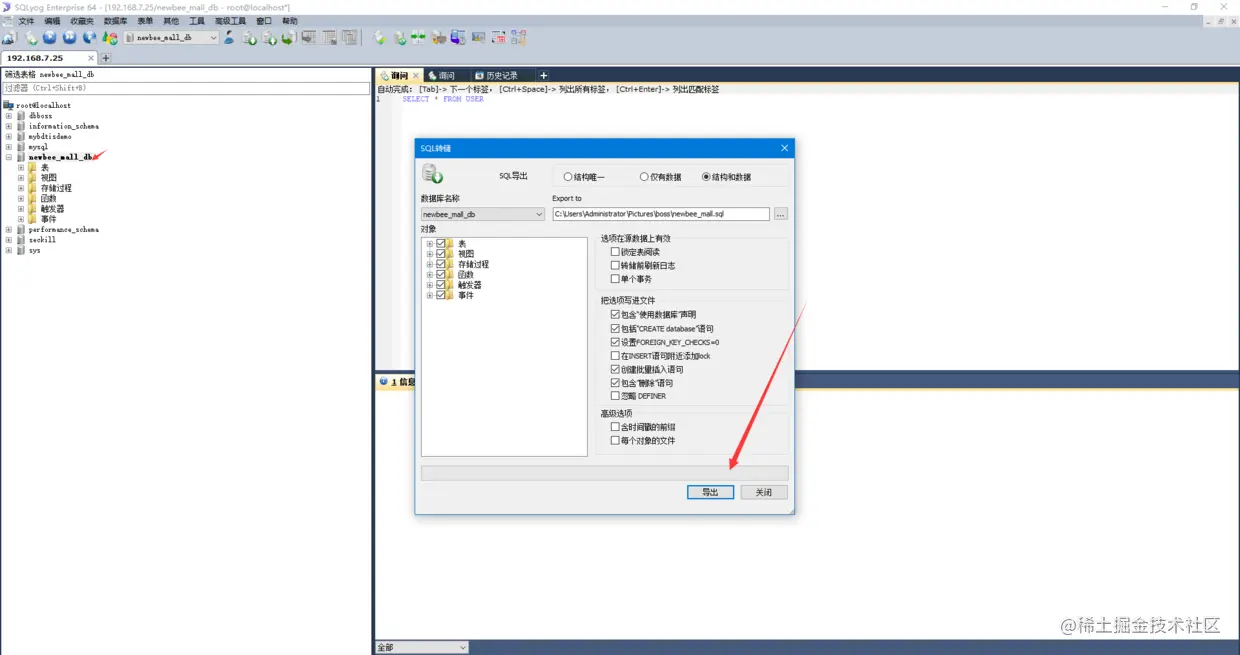Select the 触发器 folder in left tree
The width and height of the screenshot is (1240, 655).
(52, 209)
